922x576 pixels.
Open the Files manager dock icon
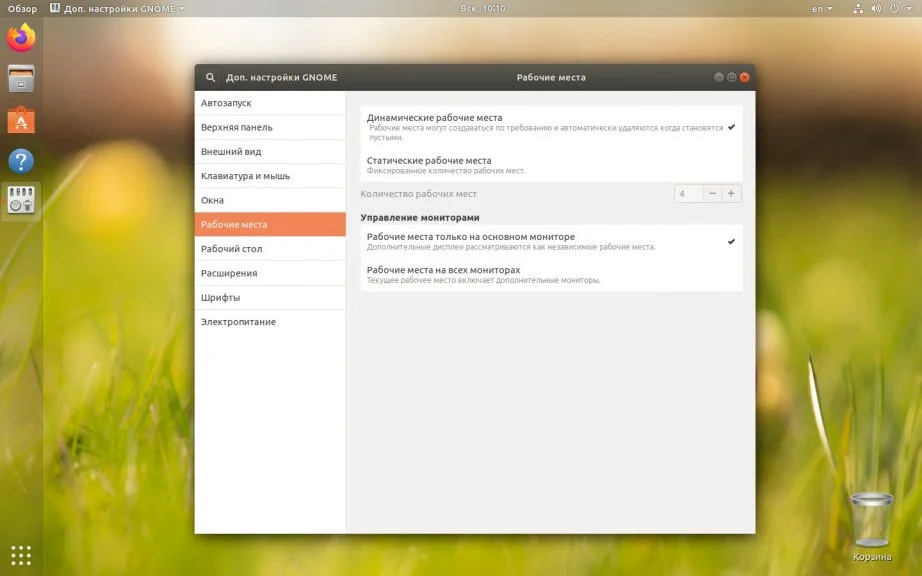point(21,79)
